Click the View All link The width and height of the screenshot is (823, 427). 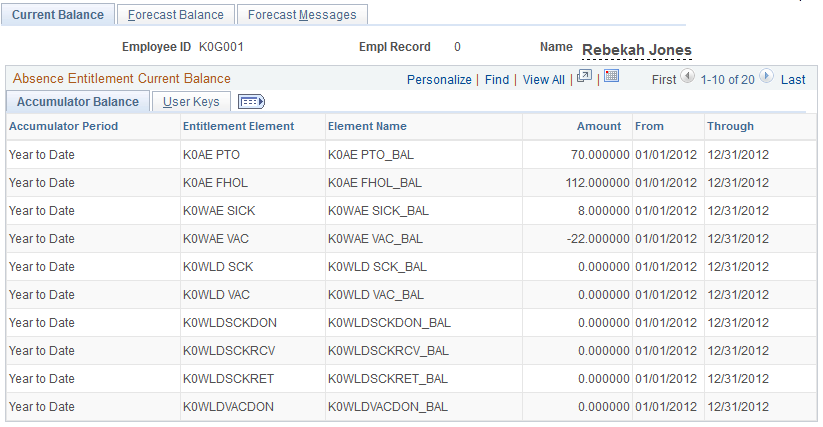[544, 80]
